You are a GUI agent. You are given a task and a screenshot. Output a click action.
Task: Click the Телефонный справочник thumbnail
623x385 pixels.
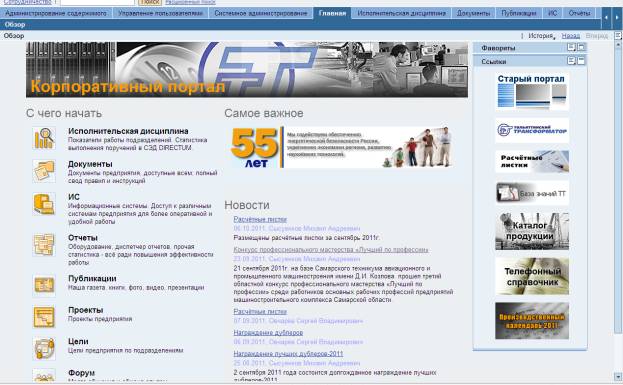(x=532, y=276)
